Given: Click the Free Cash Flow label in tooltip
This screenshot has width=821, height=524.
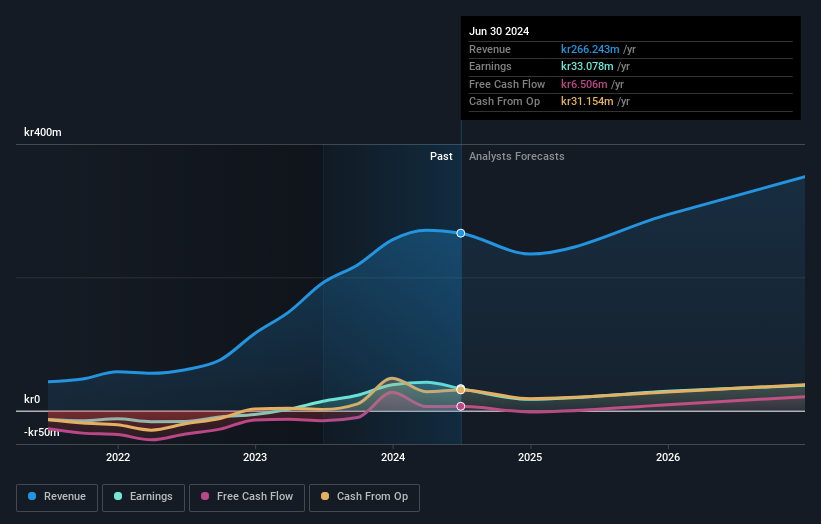Looking at the screenshot, I should (x=507, y=84).
